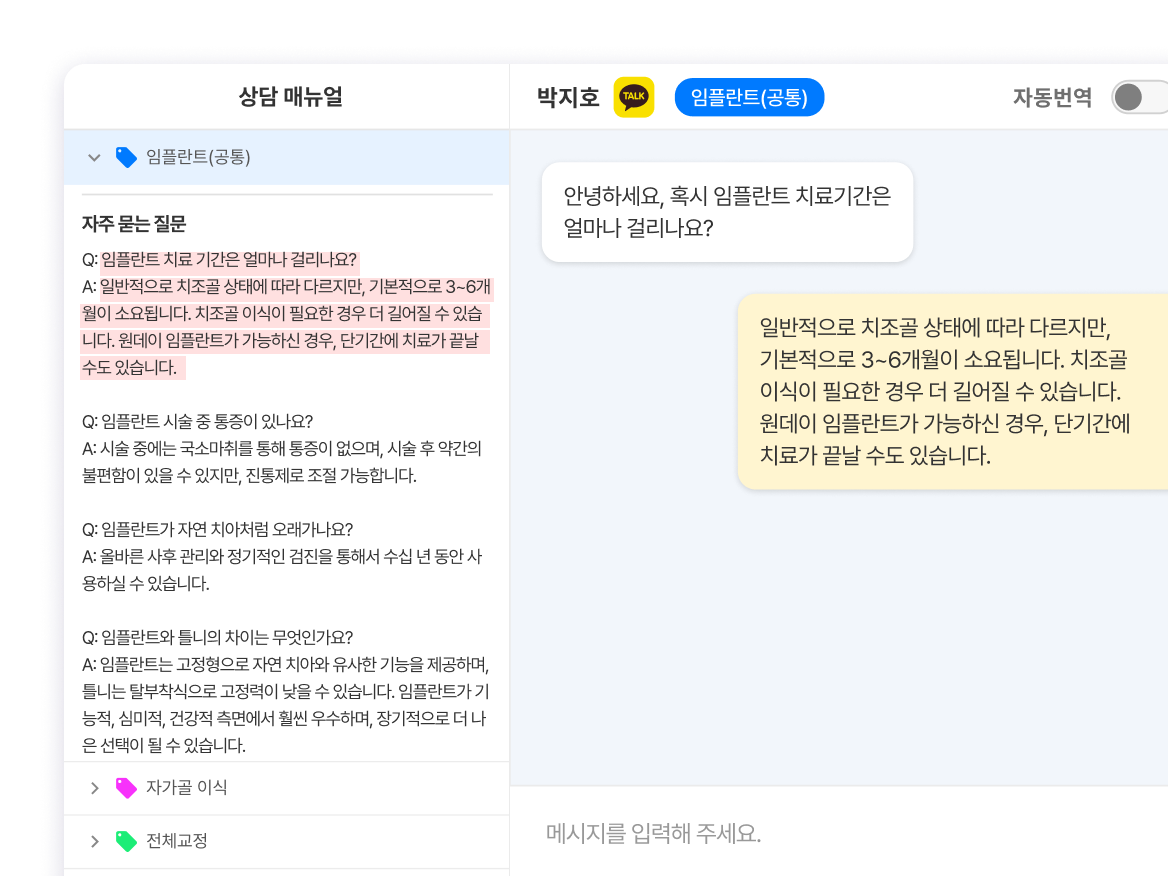Click the 임플란트(공통) blue tag badge

[x=749, y=98]
